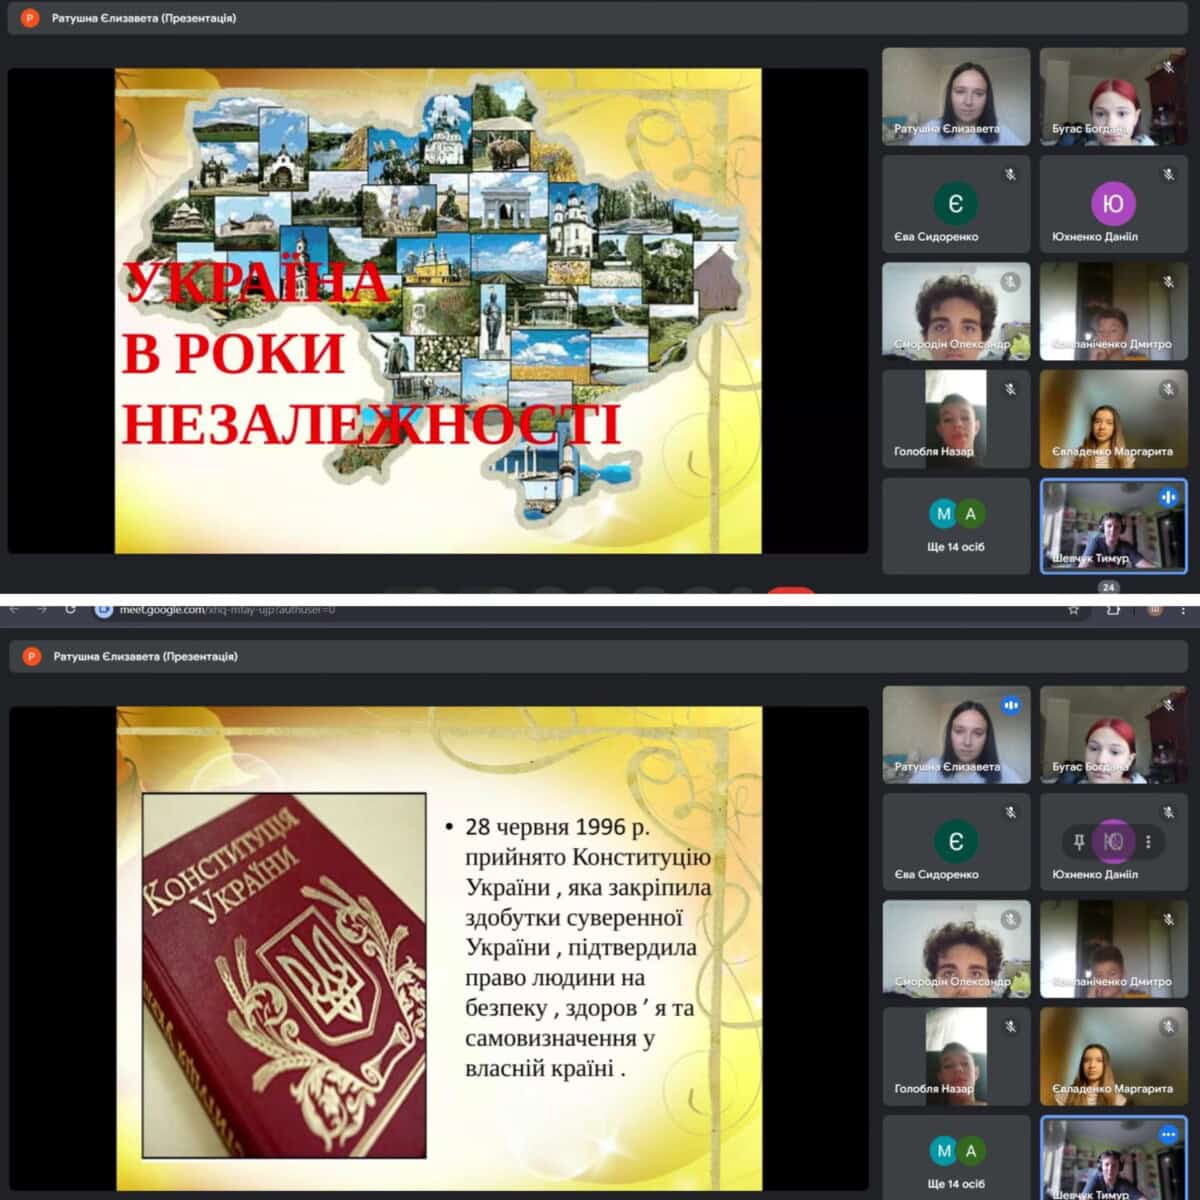Click the 'Ратушна Єлизавета (Презентація)' title in the upper header
1200x1200 pixels.
144,18
